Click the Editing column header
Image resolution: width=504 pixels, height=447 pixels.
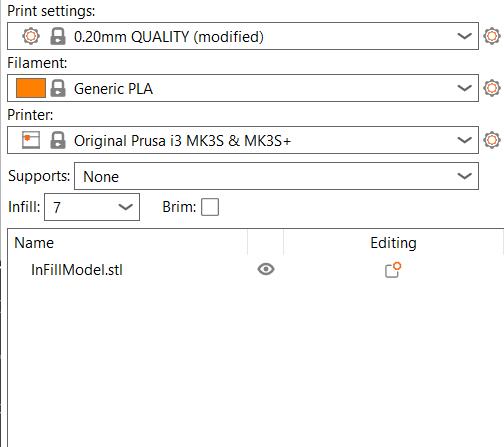[393, 243]
